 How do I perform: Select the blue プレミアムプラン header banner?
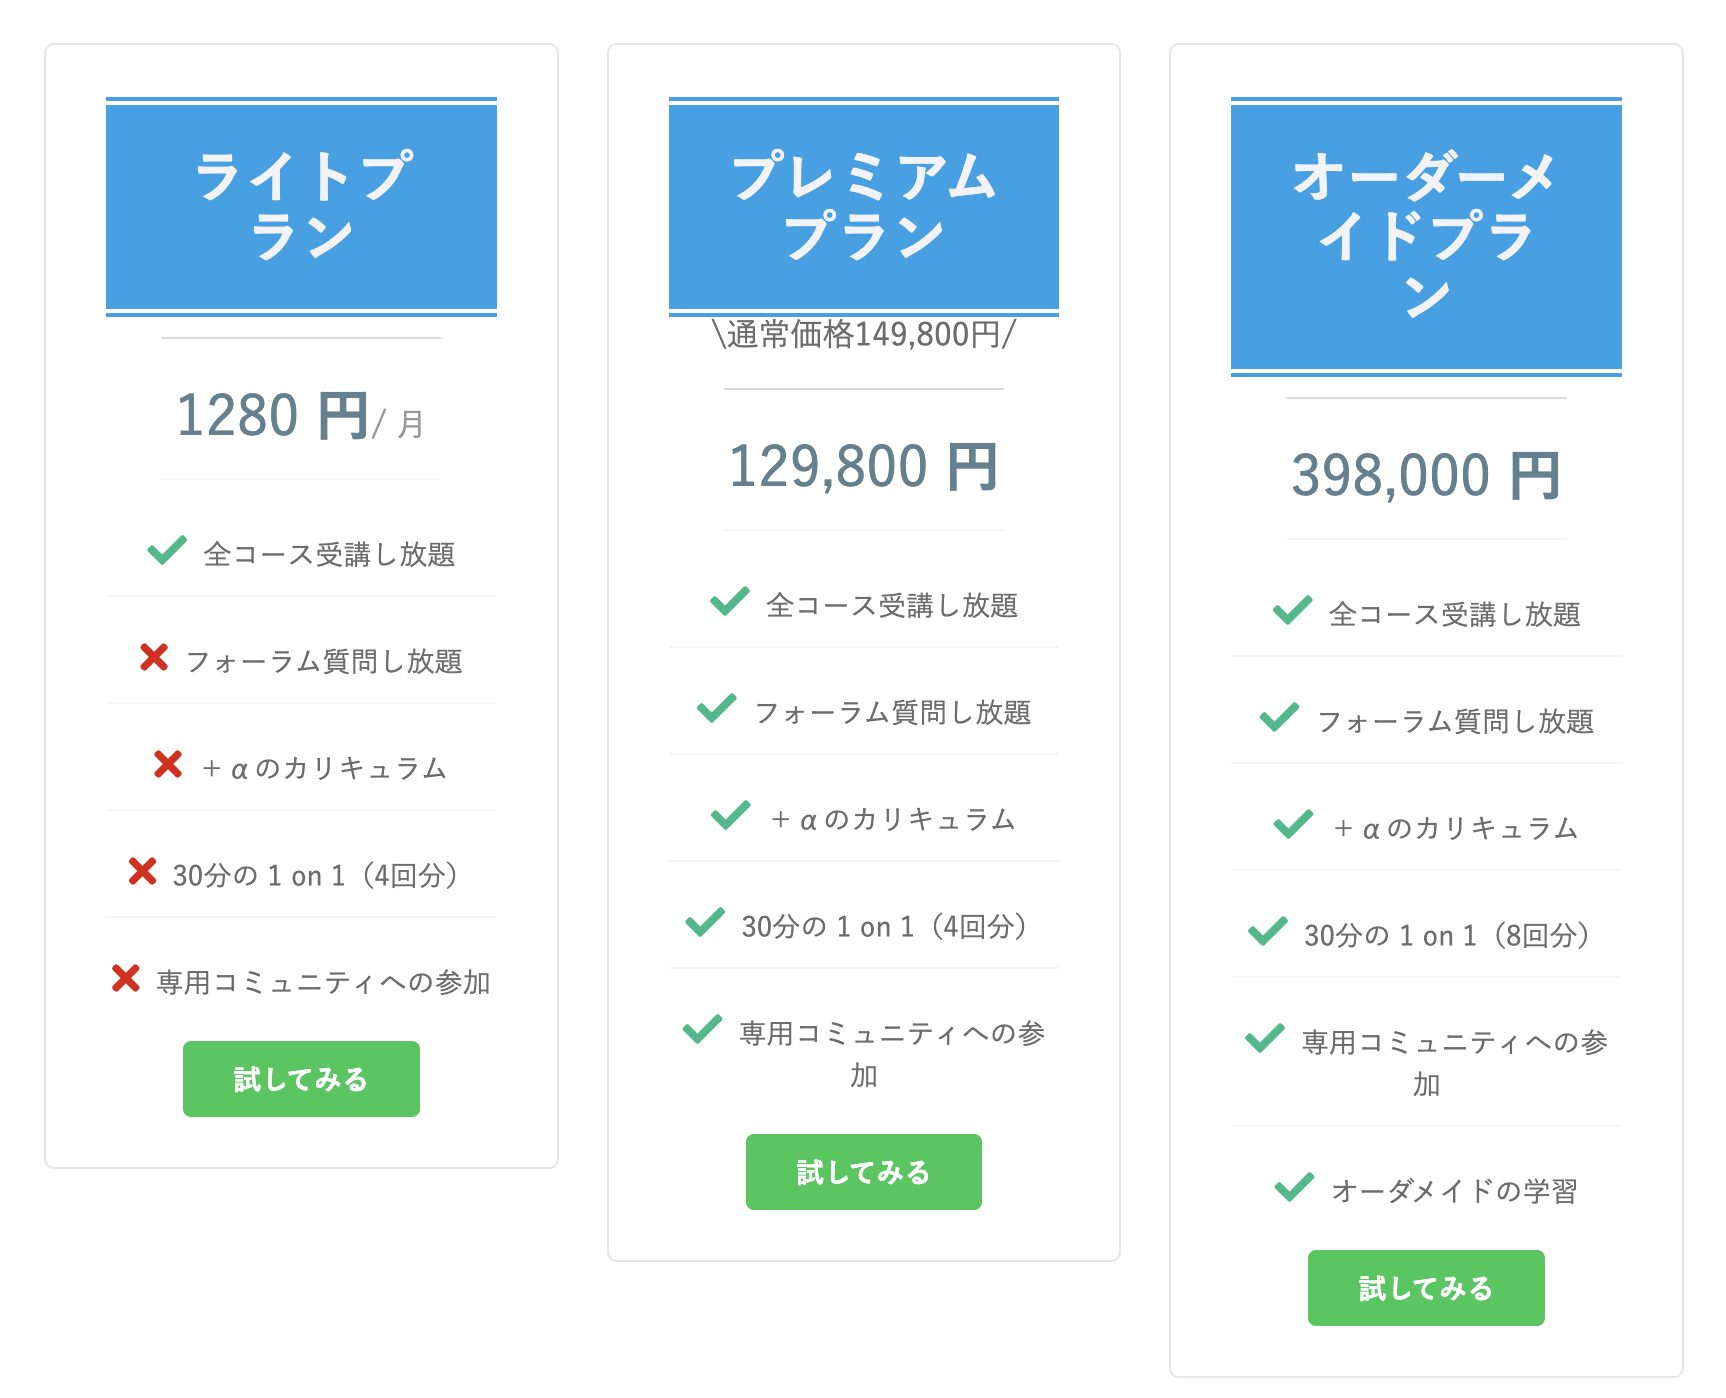tap(864, 207)
